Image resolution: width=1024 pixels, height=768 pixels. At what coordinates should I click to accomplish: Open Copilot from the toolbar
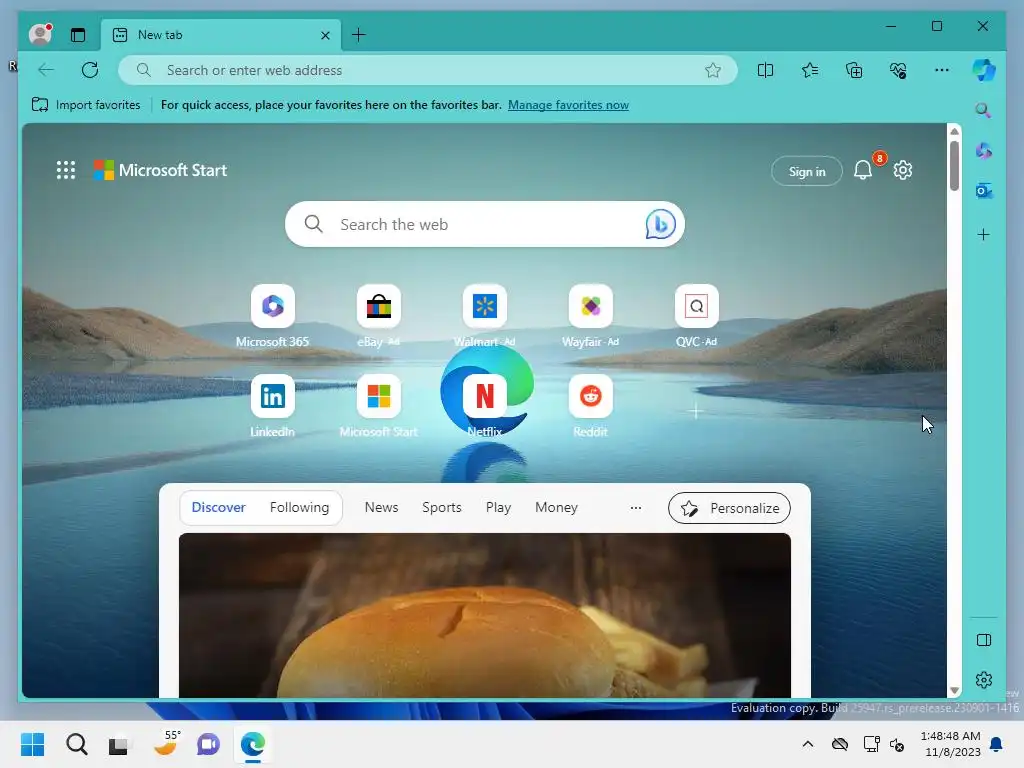tap(984, 70)
